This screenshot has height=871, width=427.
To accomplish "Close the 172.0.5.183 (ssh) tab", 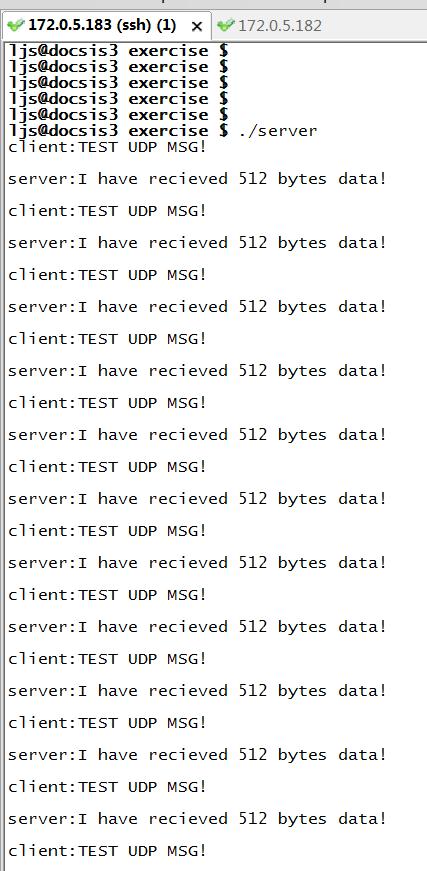I will click(197, 26).
